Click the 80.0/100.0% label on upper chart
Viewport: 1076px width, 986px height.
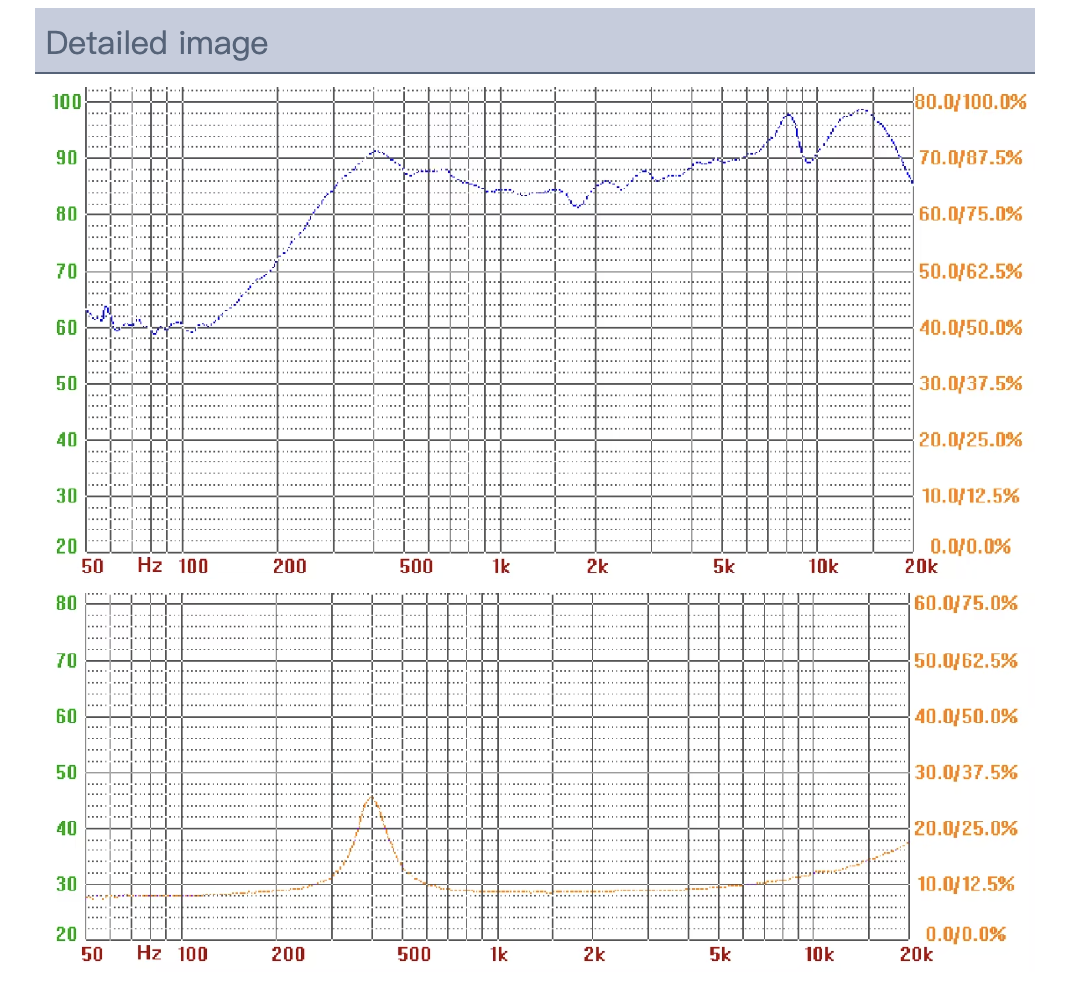(x=969, y=102)
